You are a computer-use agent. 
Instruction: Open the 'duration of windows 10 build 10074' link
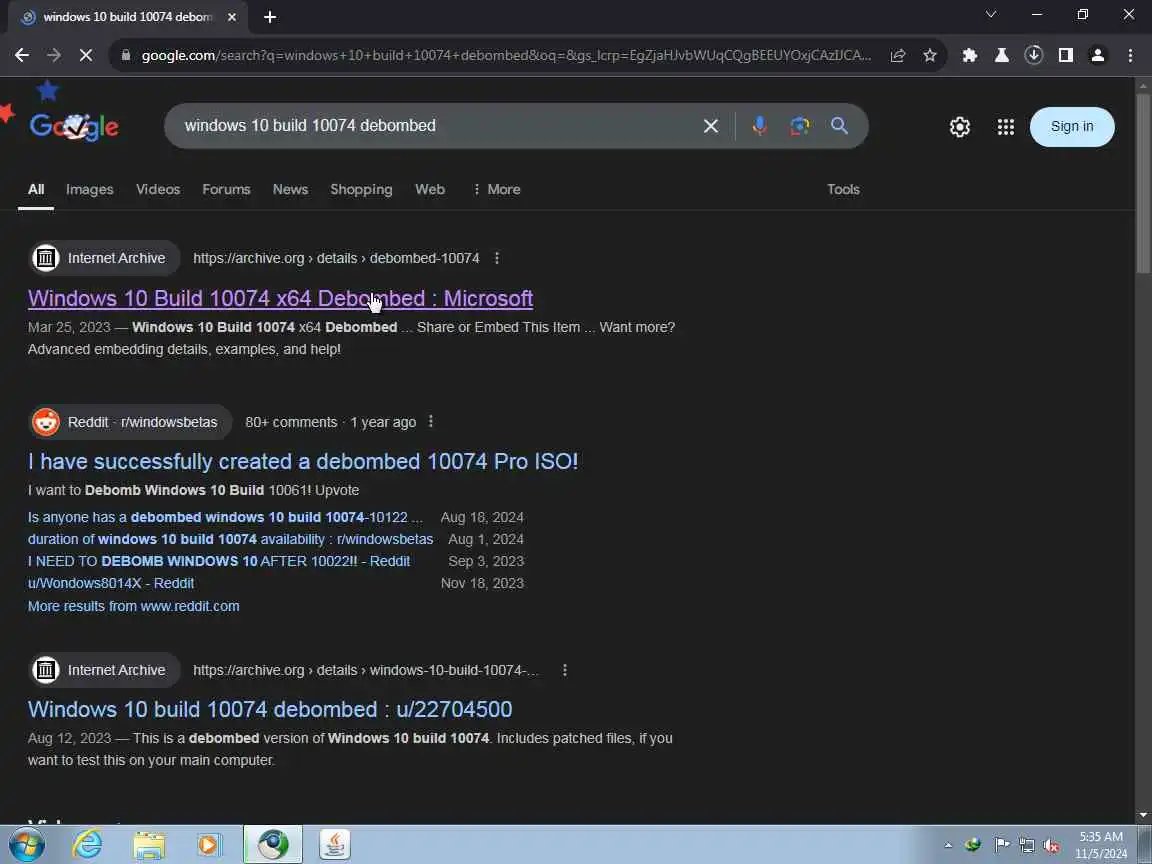click(231, 539)
